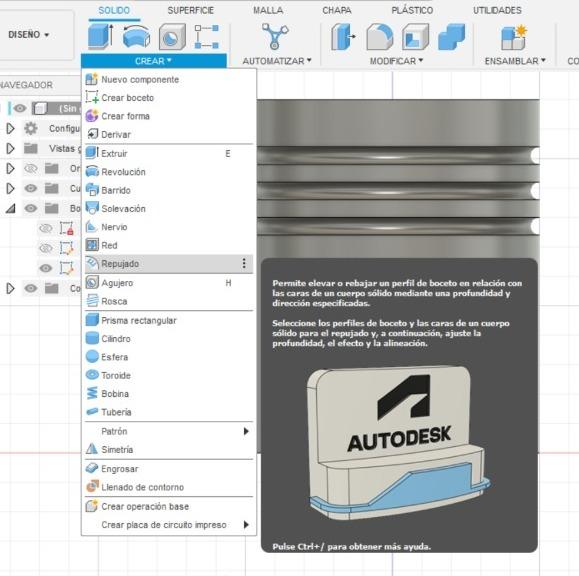Open the Patrón submenu

coord(169,431)
